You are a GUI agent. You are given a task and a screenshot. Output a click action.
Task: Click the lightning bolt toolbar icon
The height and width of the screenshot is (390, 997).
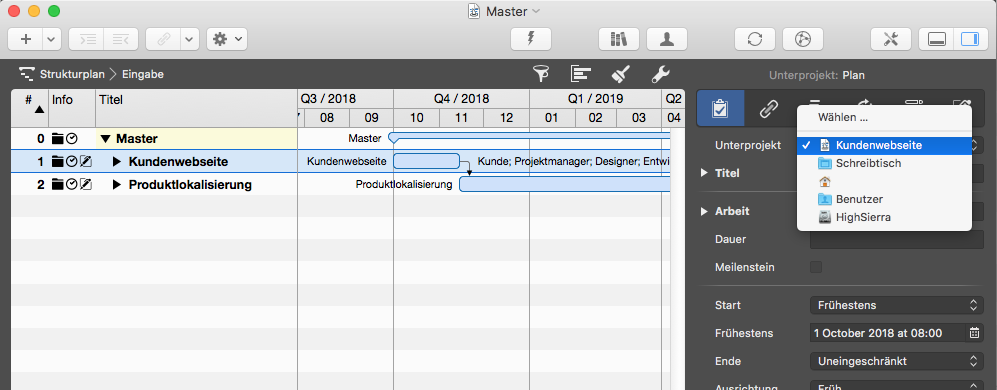coord(530,39)
